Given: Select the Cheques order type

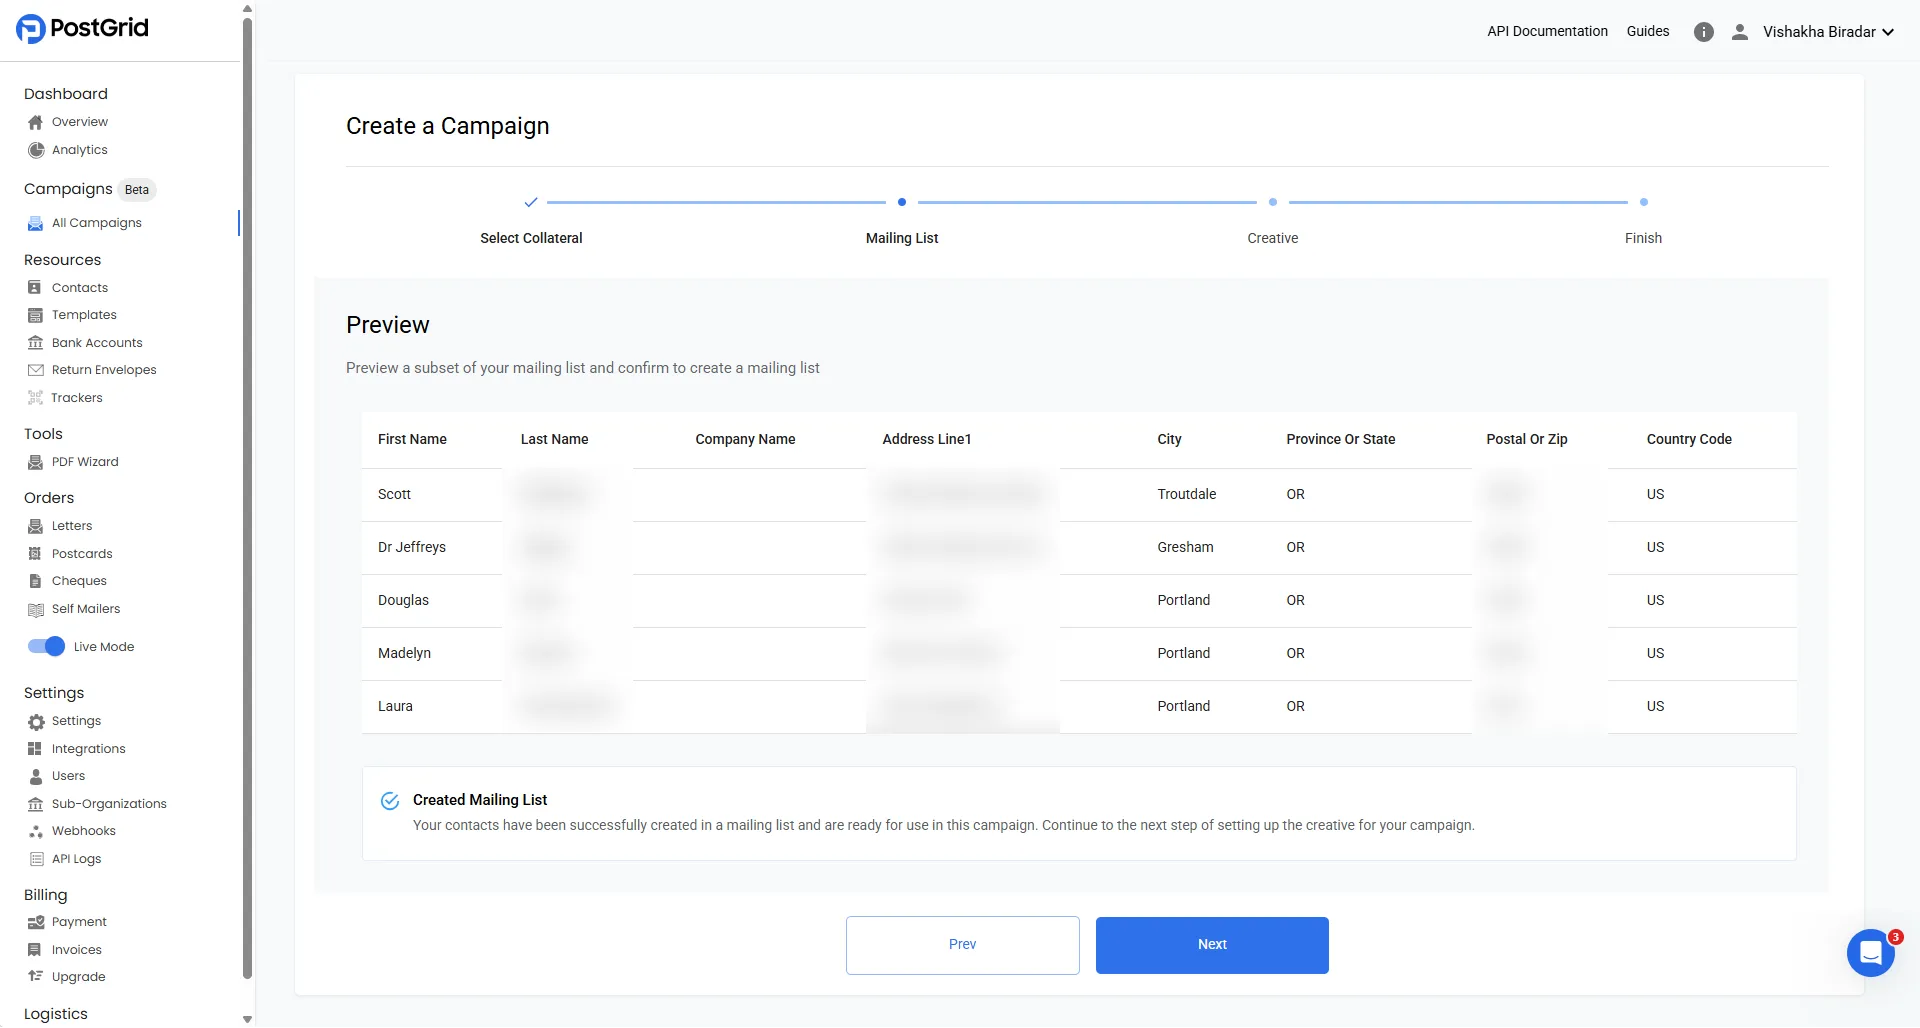Looking at the screenshot, I should pos(79,580).
